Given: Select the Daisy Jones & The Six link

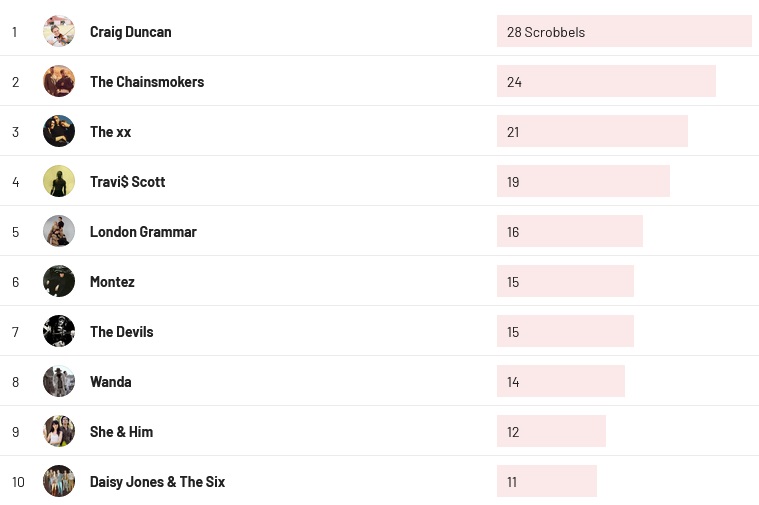Looking at the screenshot, I should point(157,482).
